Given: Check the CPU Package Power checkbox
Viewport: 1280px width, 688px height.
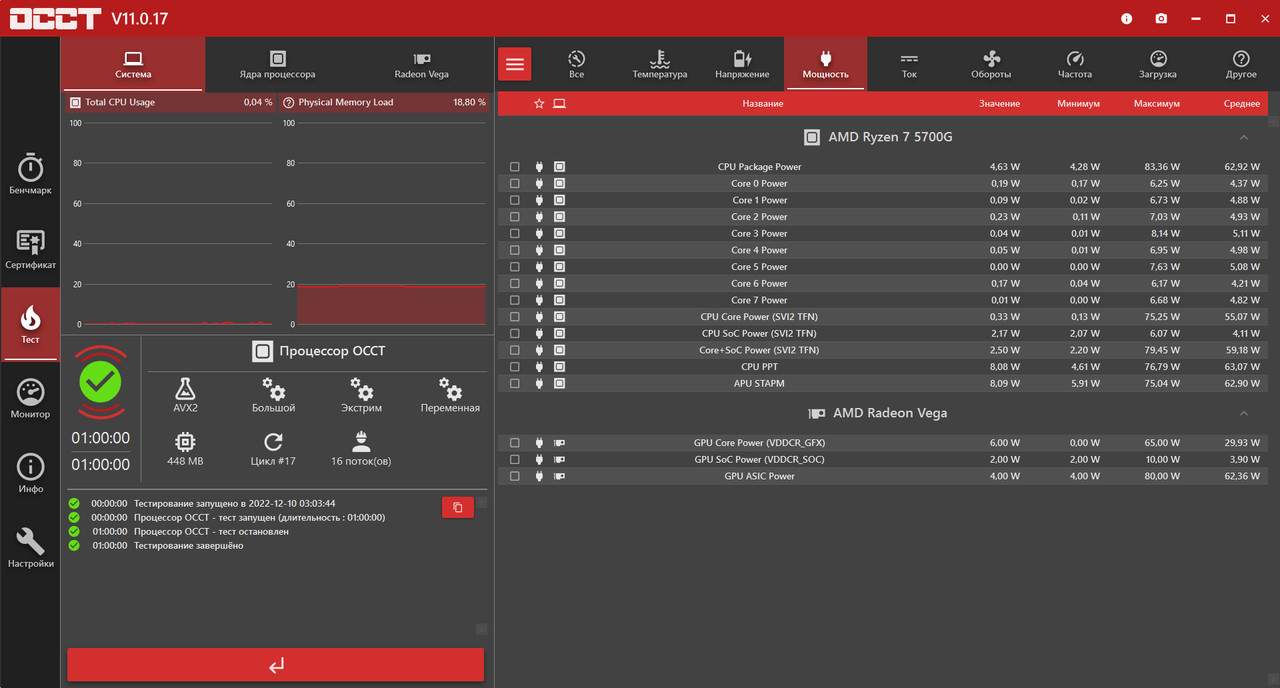Looking at the screenshot, I should (x=515, y=167).
